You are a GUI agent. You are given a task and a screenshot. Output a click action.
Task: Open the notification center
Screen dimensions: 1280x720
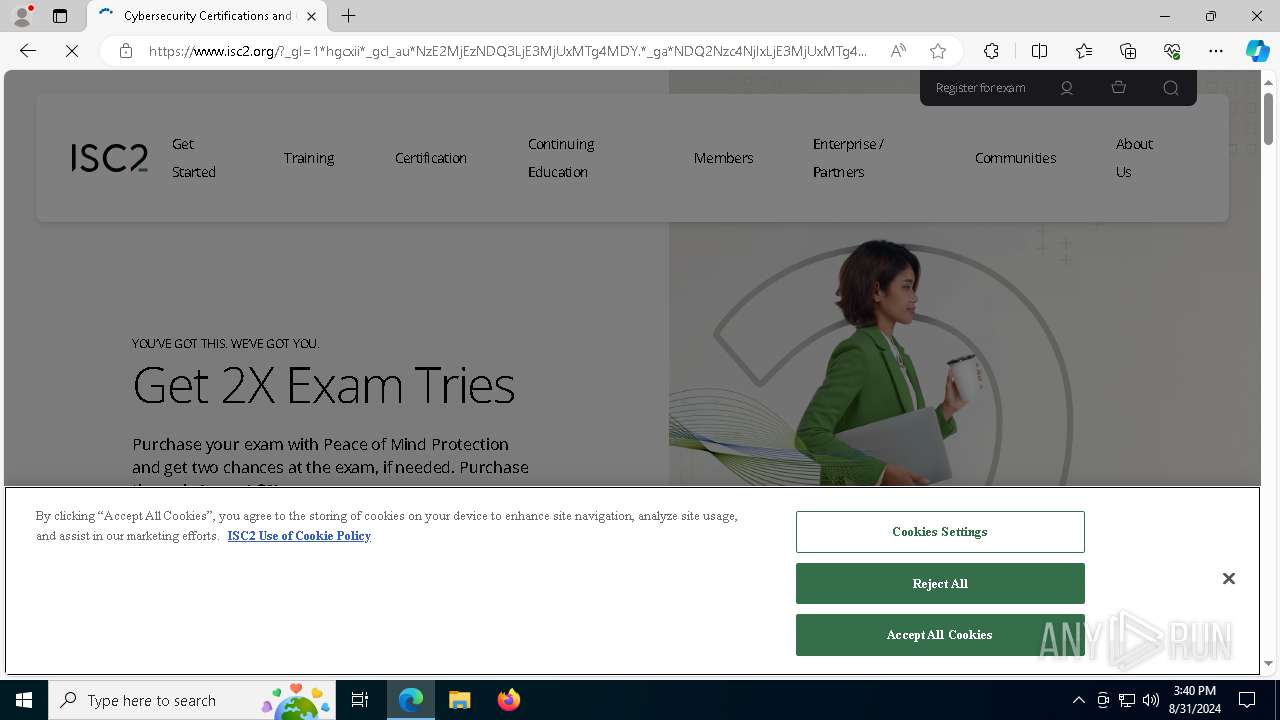pos(1247,700)
